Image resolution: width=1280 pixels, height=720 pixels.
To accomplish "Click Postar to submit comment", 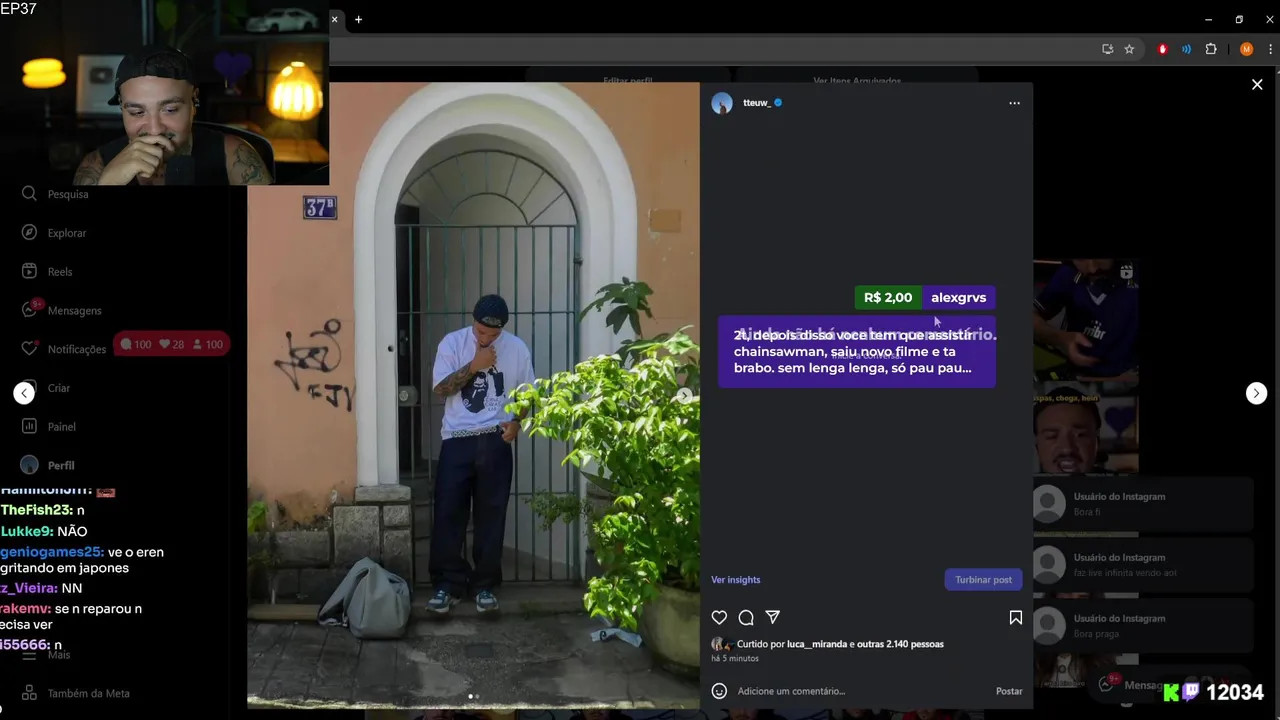I will [1009, 691].
